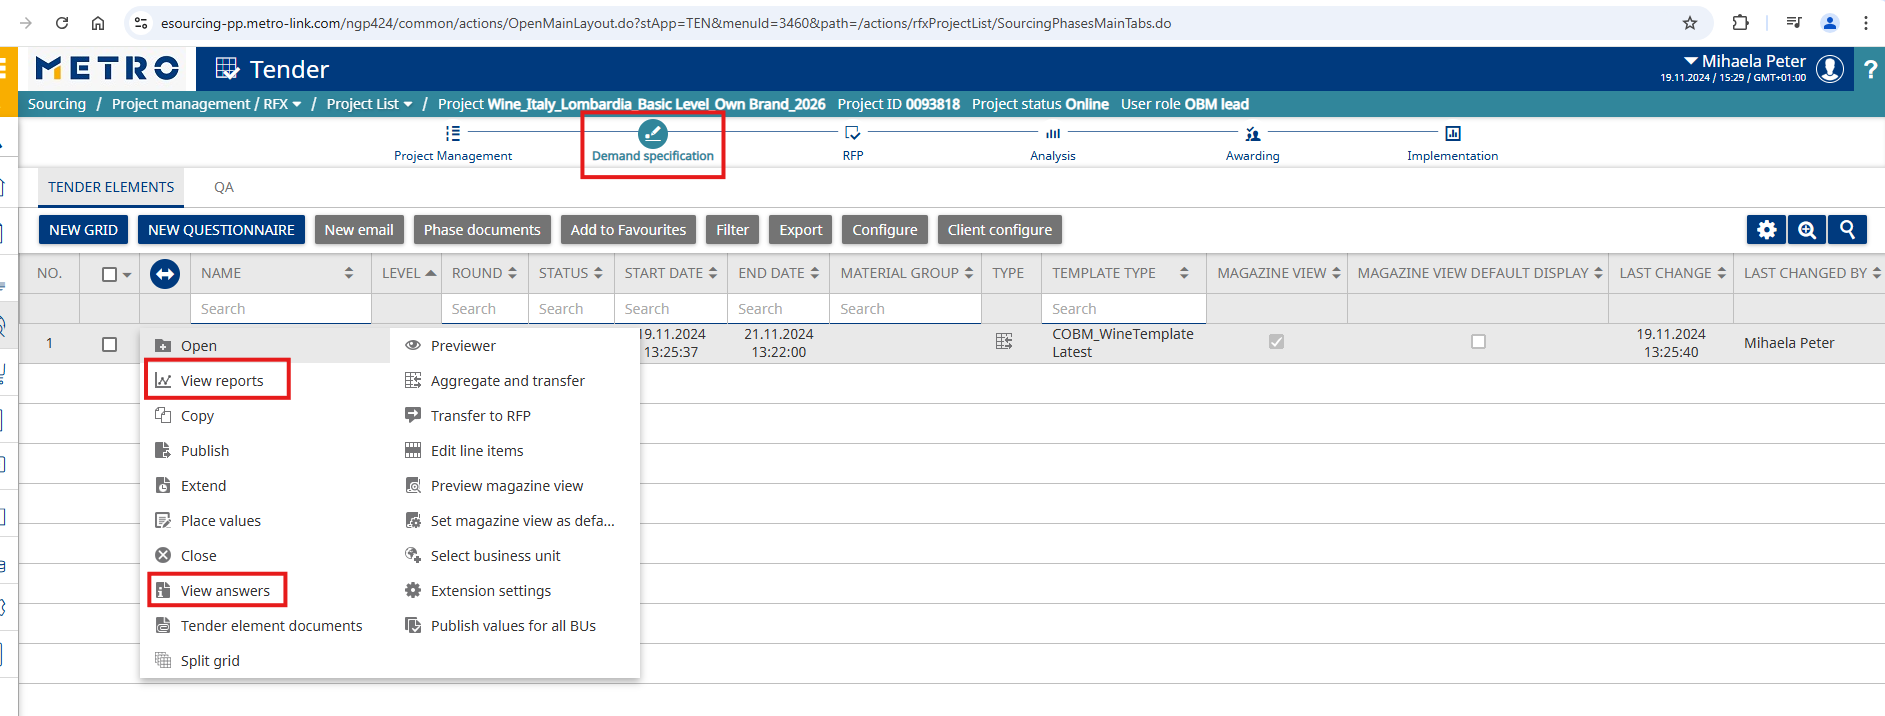Choose View reports from the context menu
The width and height of the screenshot is (1885, 716).
coord(220,381)
